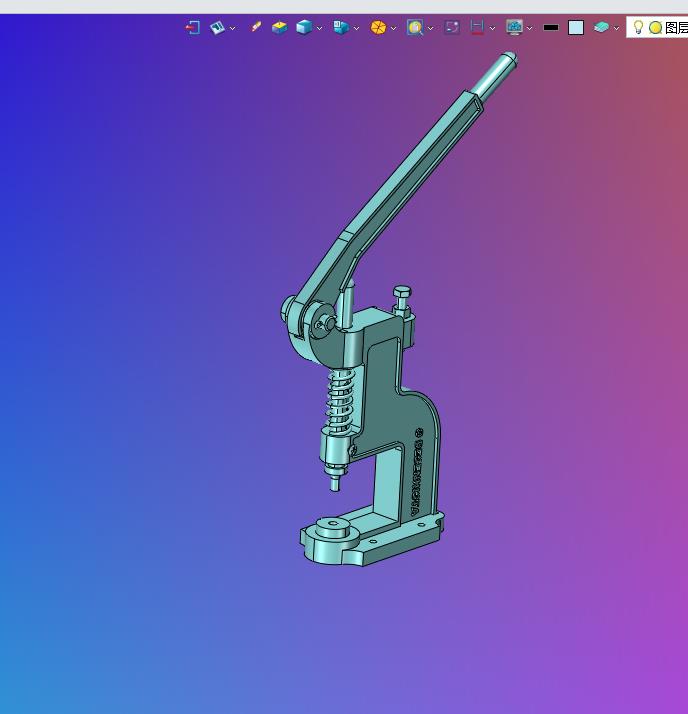Open dropdown next to the tilted panel icon

coord(233,28)
